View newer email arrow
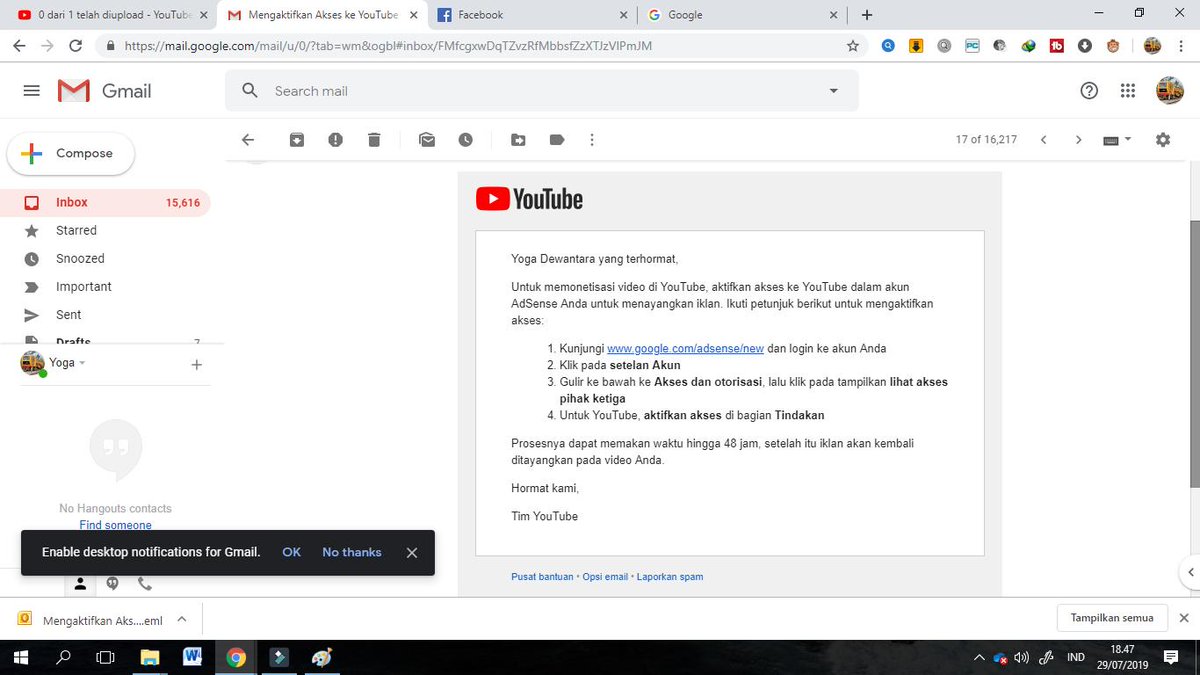1200x675 pixels. point(1043,140)
